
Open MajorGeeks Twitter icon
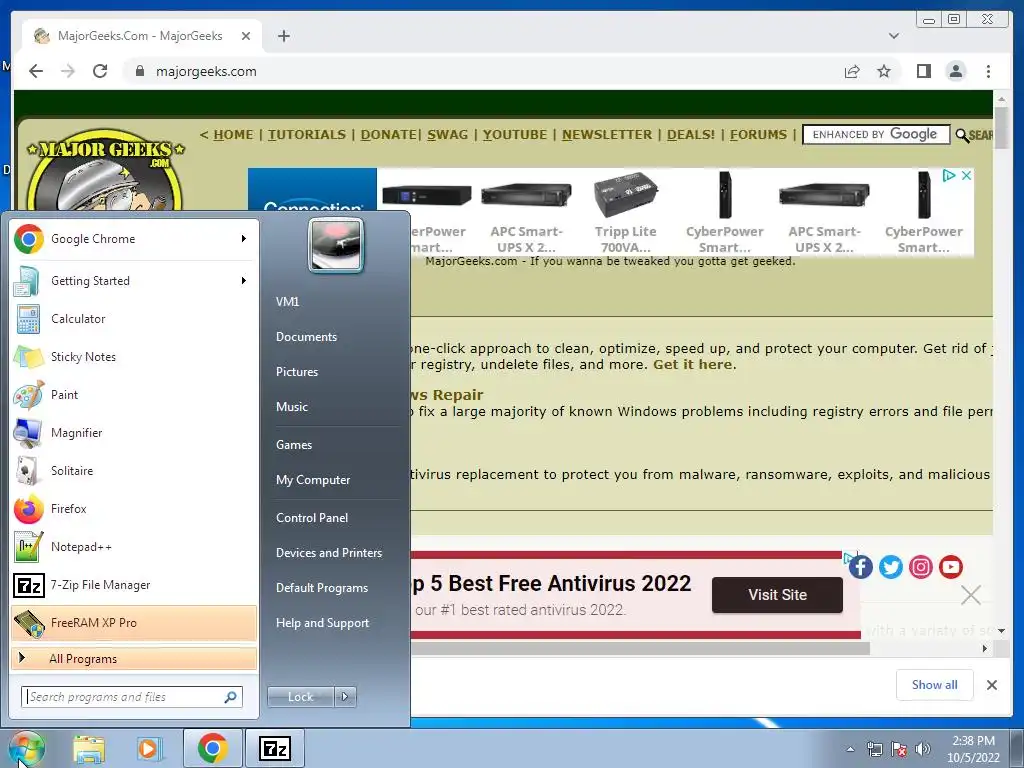click(891, 567)
